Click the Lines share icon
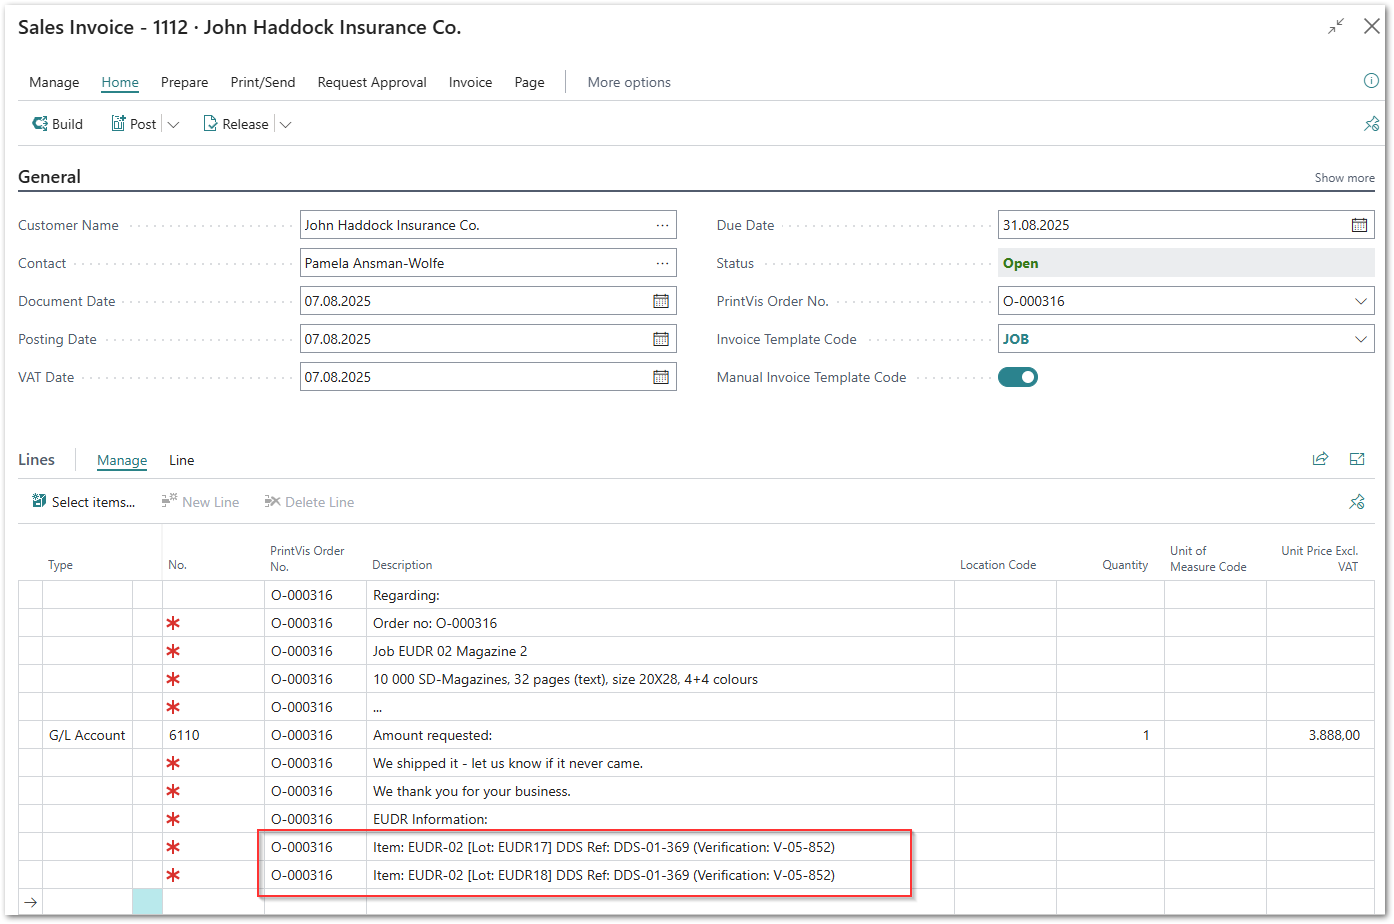 1320,459
